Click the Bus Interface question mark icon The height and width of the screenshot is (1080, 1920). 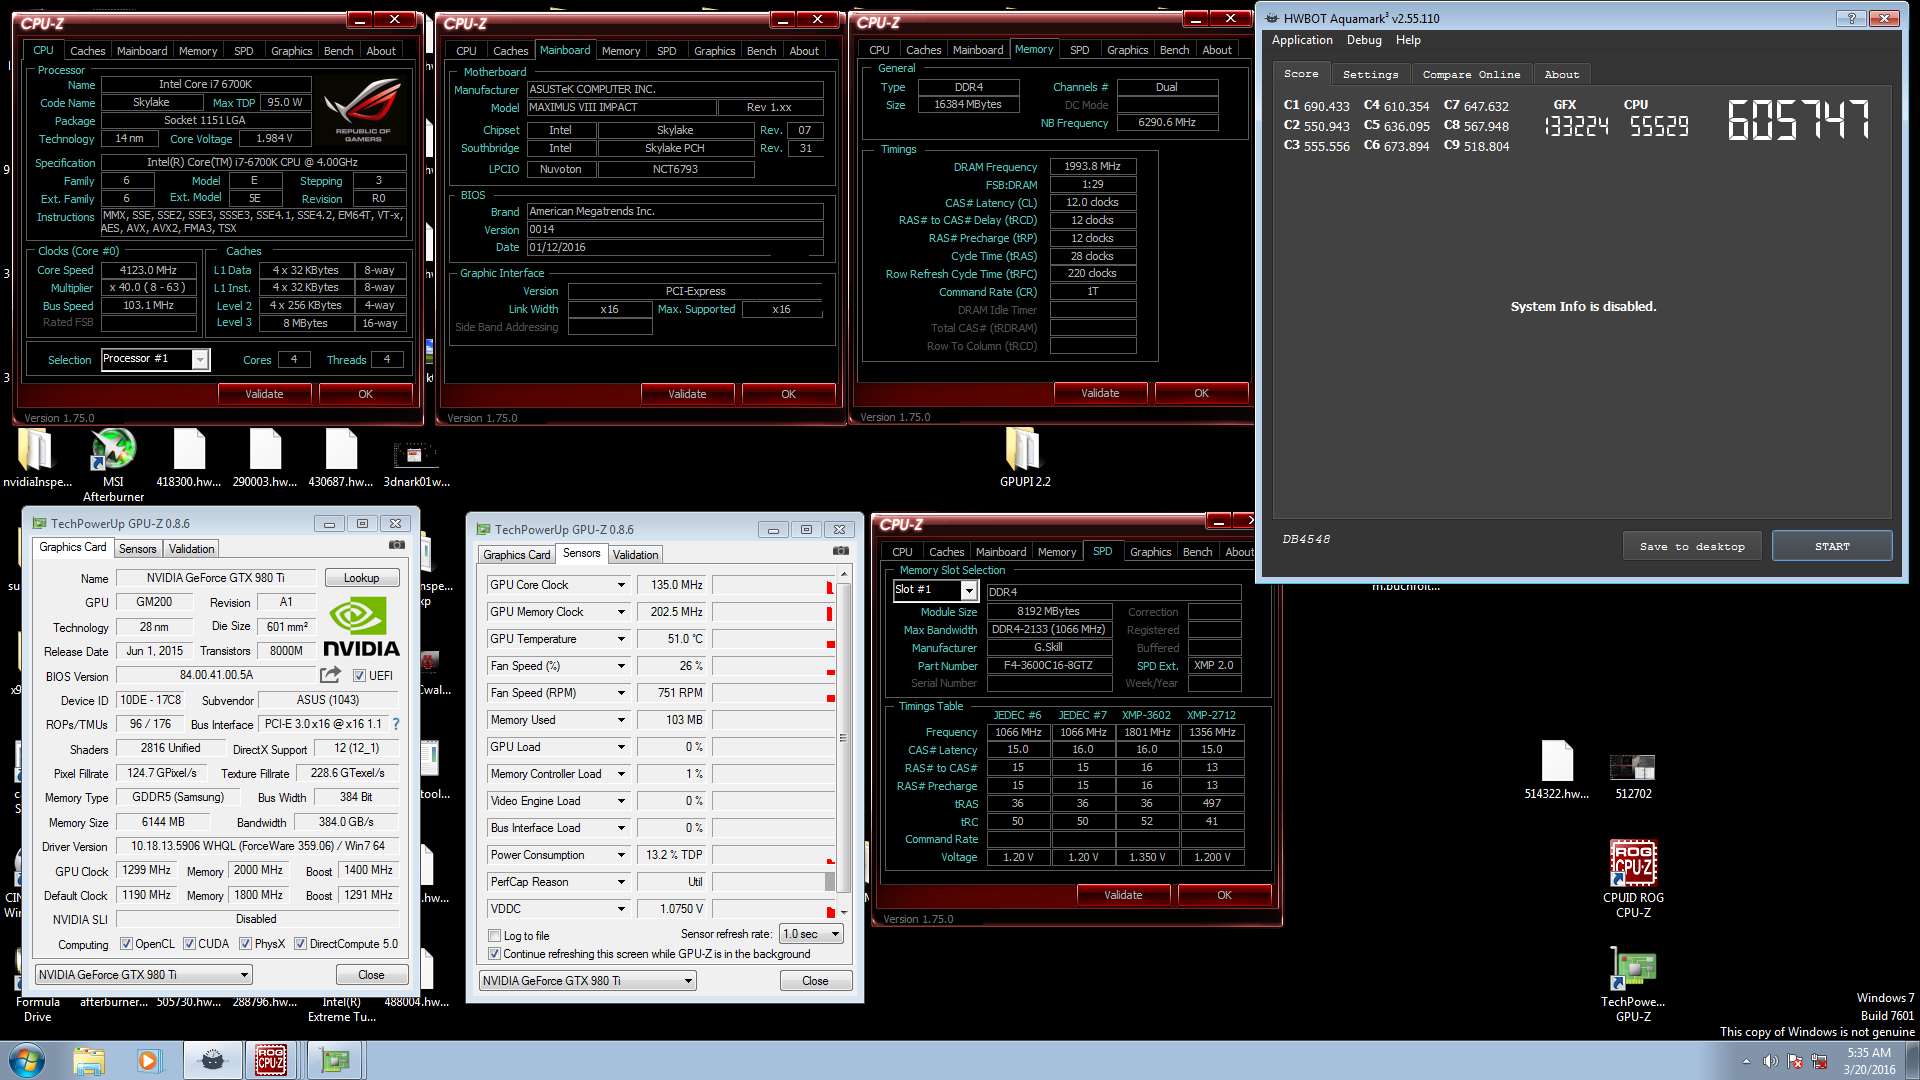[396, 724]
